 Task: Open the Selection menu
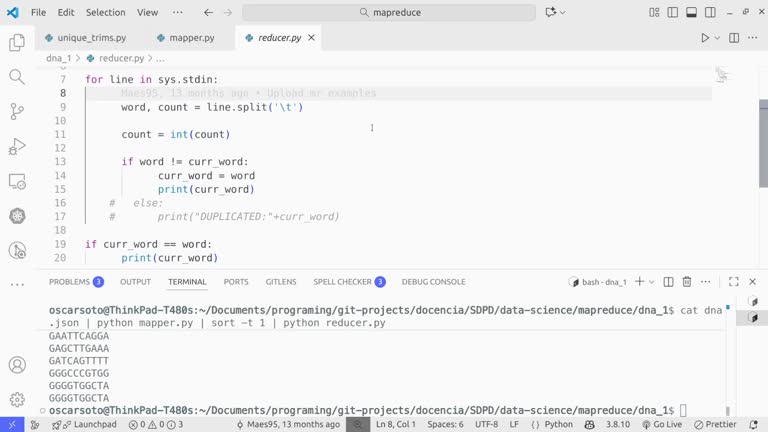pyautogui.click(x=106, y=12)
